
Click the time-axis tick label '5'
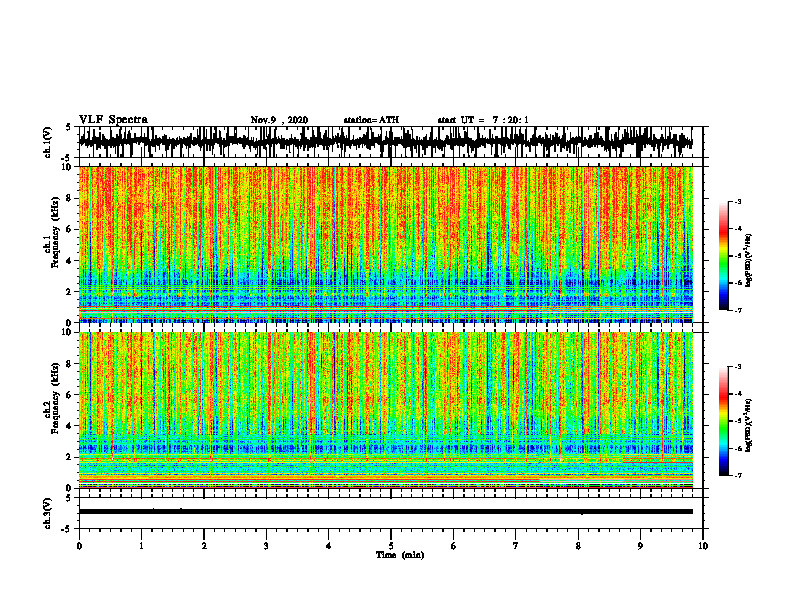click(x=391, y=546)
